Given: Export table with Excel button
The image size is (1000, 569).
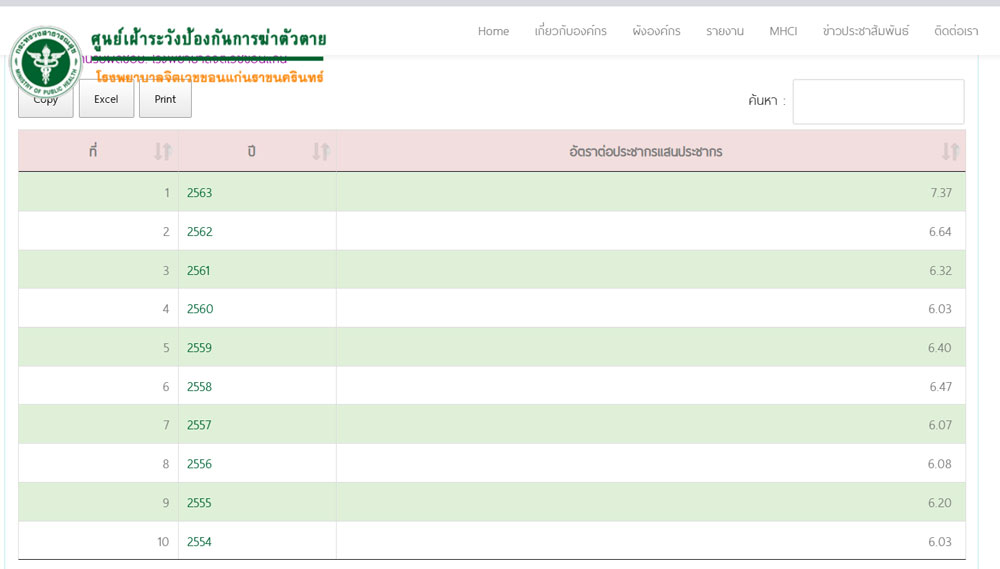Looking at the screenshot, I should click(x=106, y=100).
